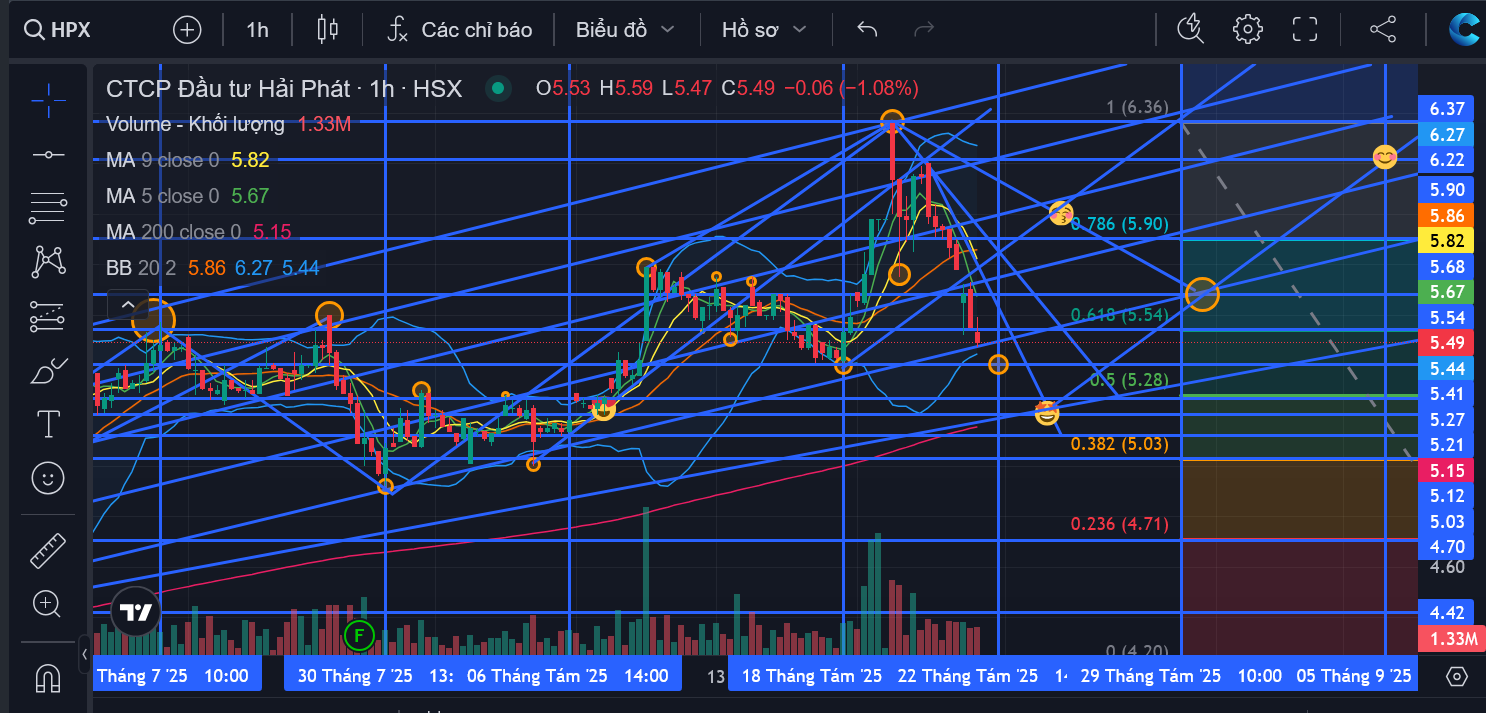
Task: Undo the last chart action
Action: 867,29
